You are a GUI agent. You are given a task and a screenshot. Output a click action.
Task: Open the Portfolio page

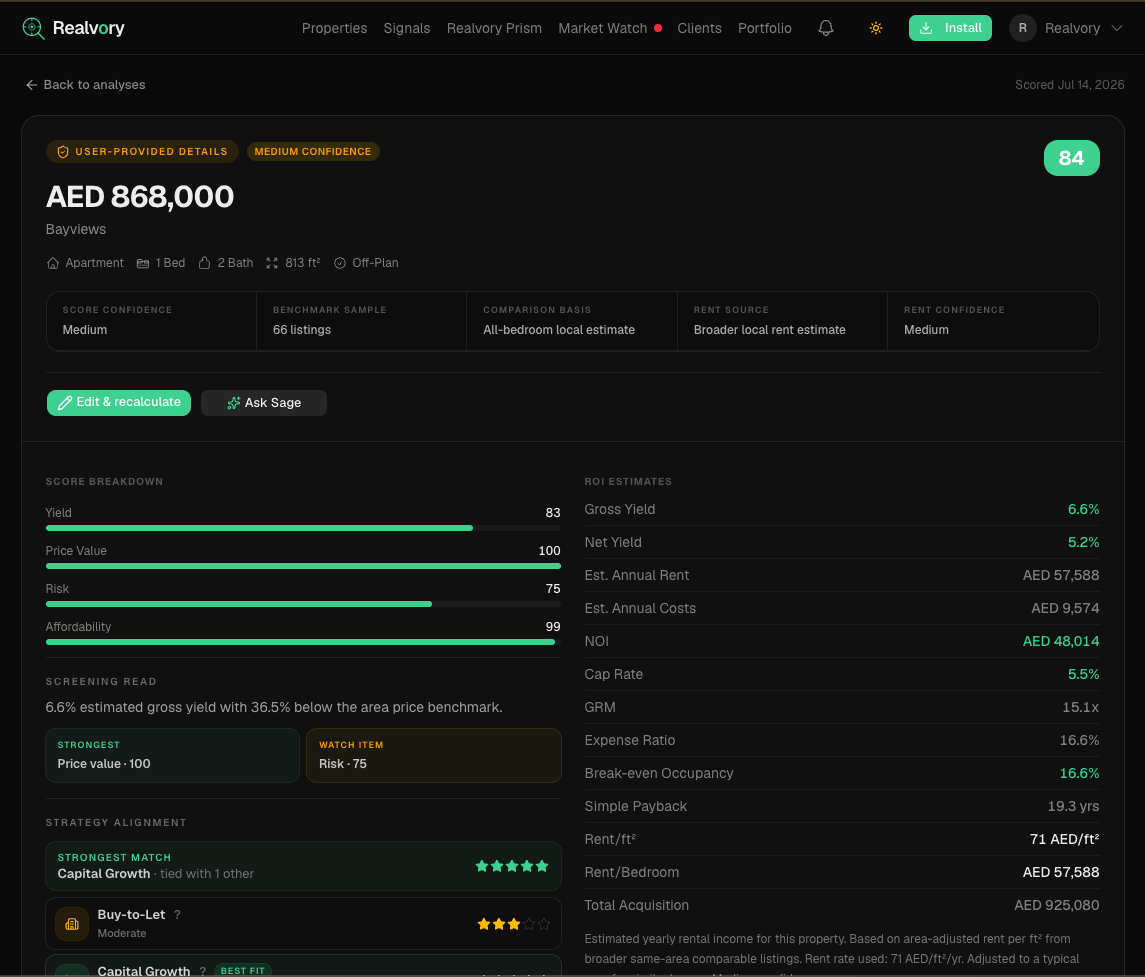pos(765,28)
